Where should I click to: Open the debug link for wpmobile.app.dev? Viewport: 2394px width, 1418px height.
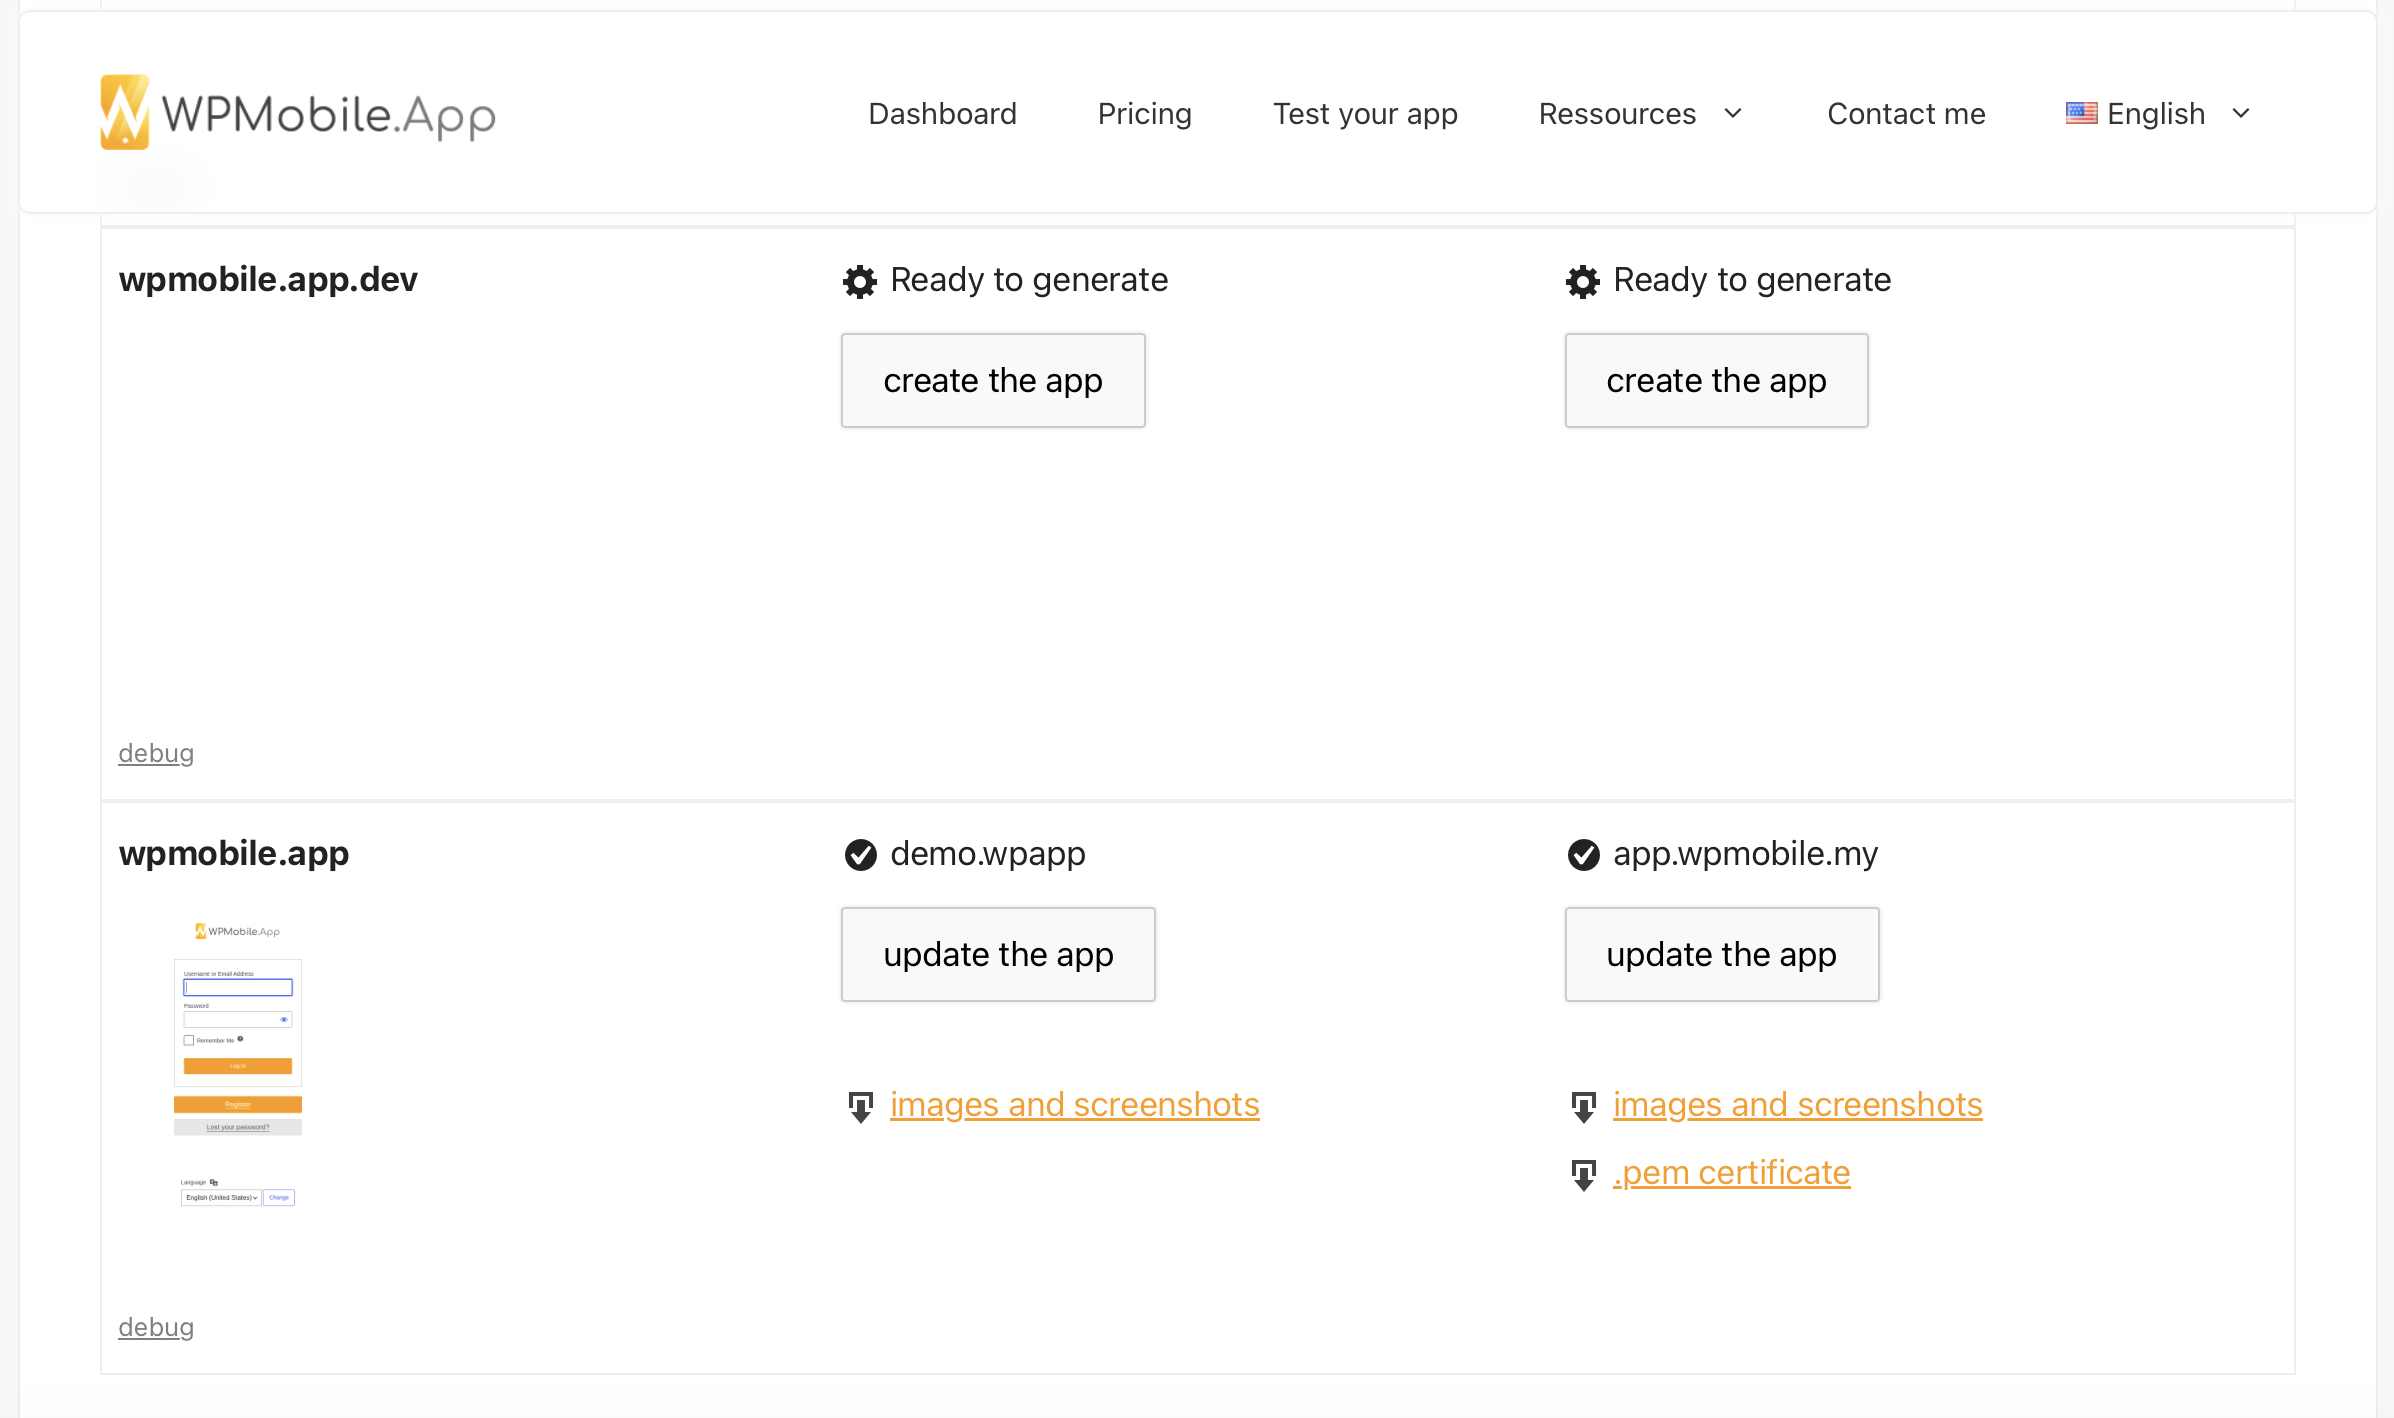[156, 753]
